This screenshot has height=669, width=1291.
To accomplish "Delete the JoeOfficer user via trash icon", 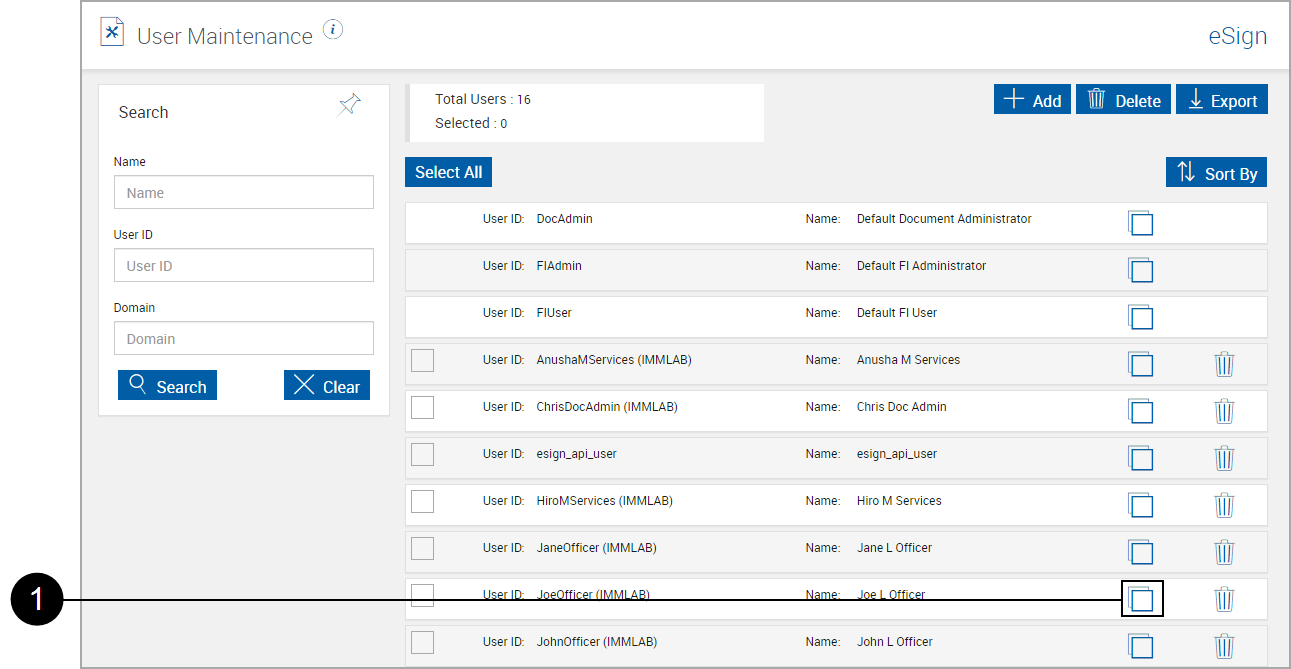I will point(1224,599).
